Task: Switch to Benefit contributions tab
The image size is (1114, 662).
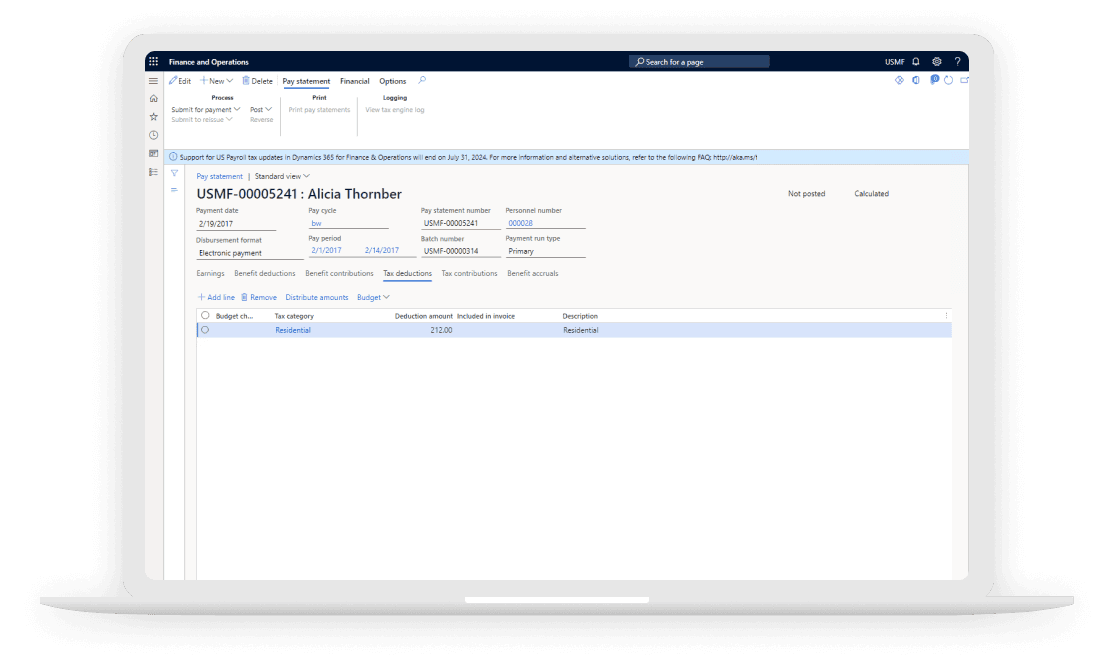Action: (x=339, y=273)
